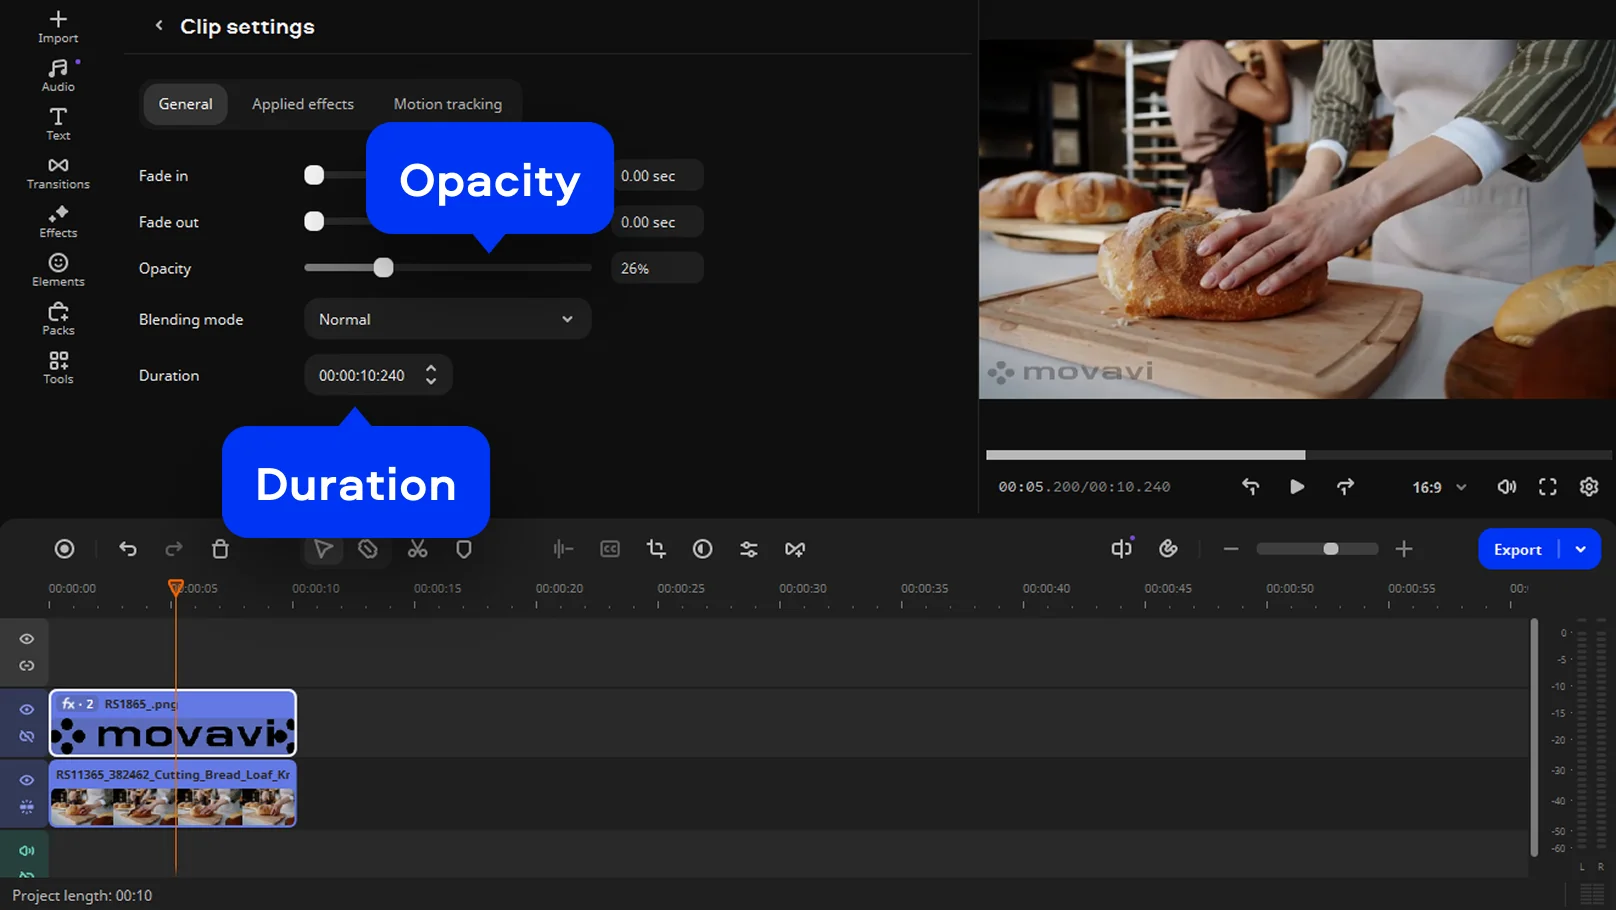
Task: Click the record button in timeline toolbar
Action: (x=64, y=549)
